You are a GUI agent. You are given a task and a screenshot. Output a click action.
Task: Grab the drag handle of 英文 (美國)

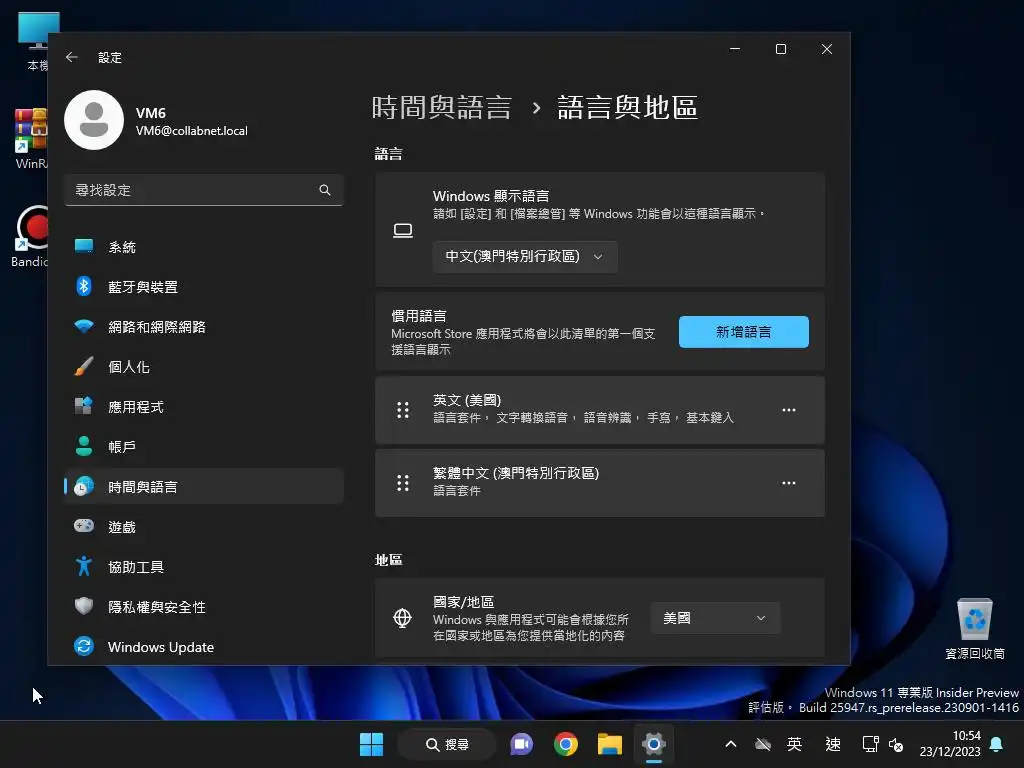click(403, 410)
